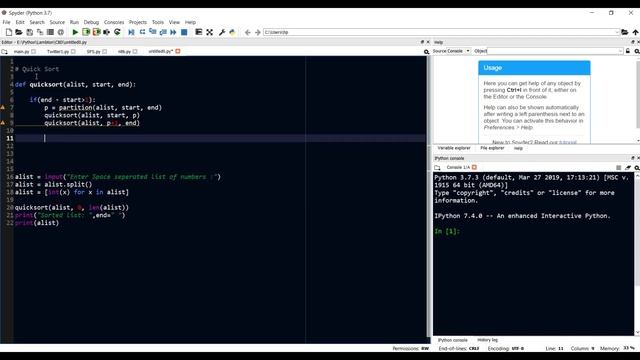Open Preferences wrench icon

point(222,32)
